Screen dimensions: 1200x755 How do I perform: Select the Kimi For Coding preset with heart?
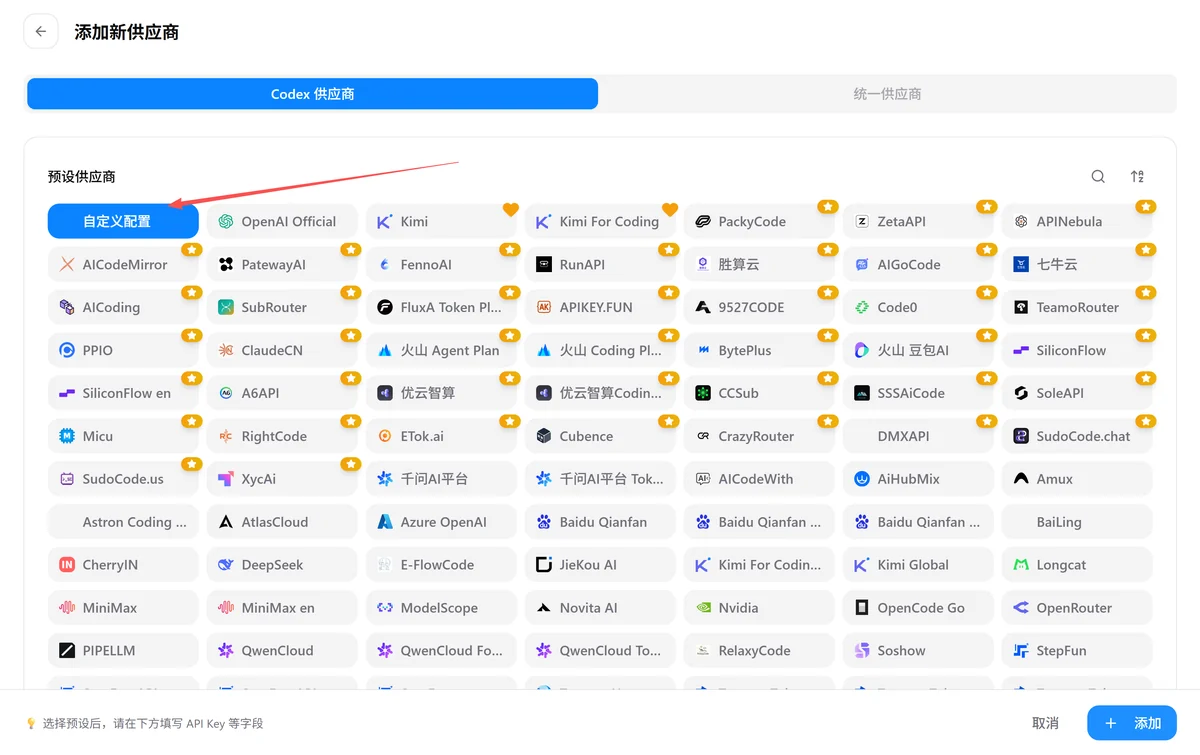coord(600,222)
